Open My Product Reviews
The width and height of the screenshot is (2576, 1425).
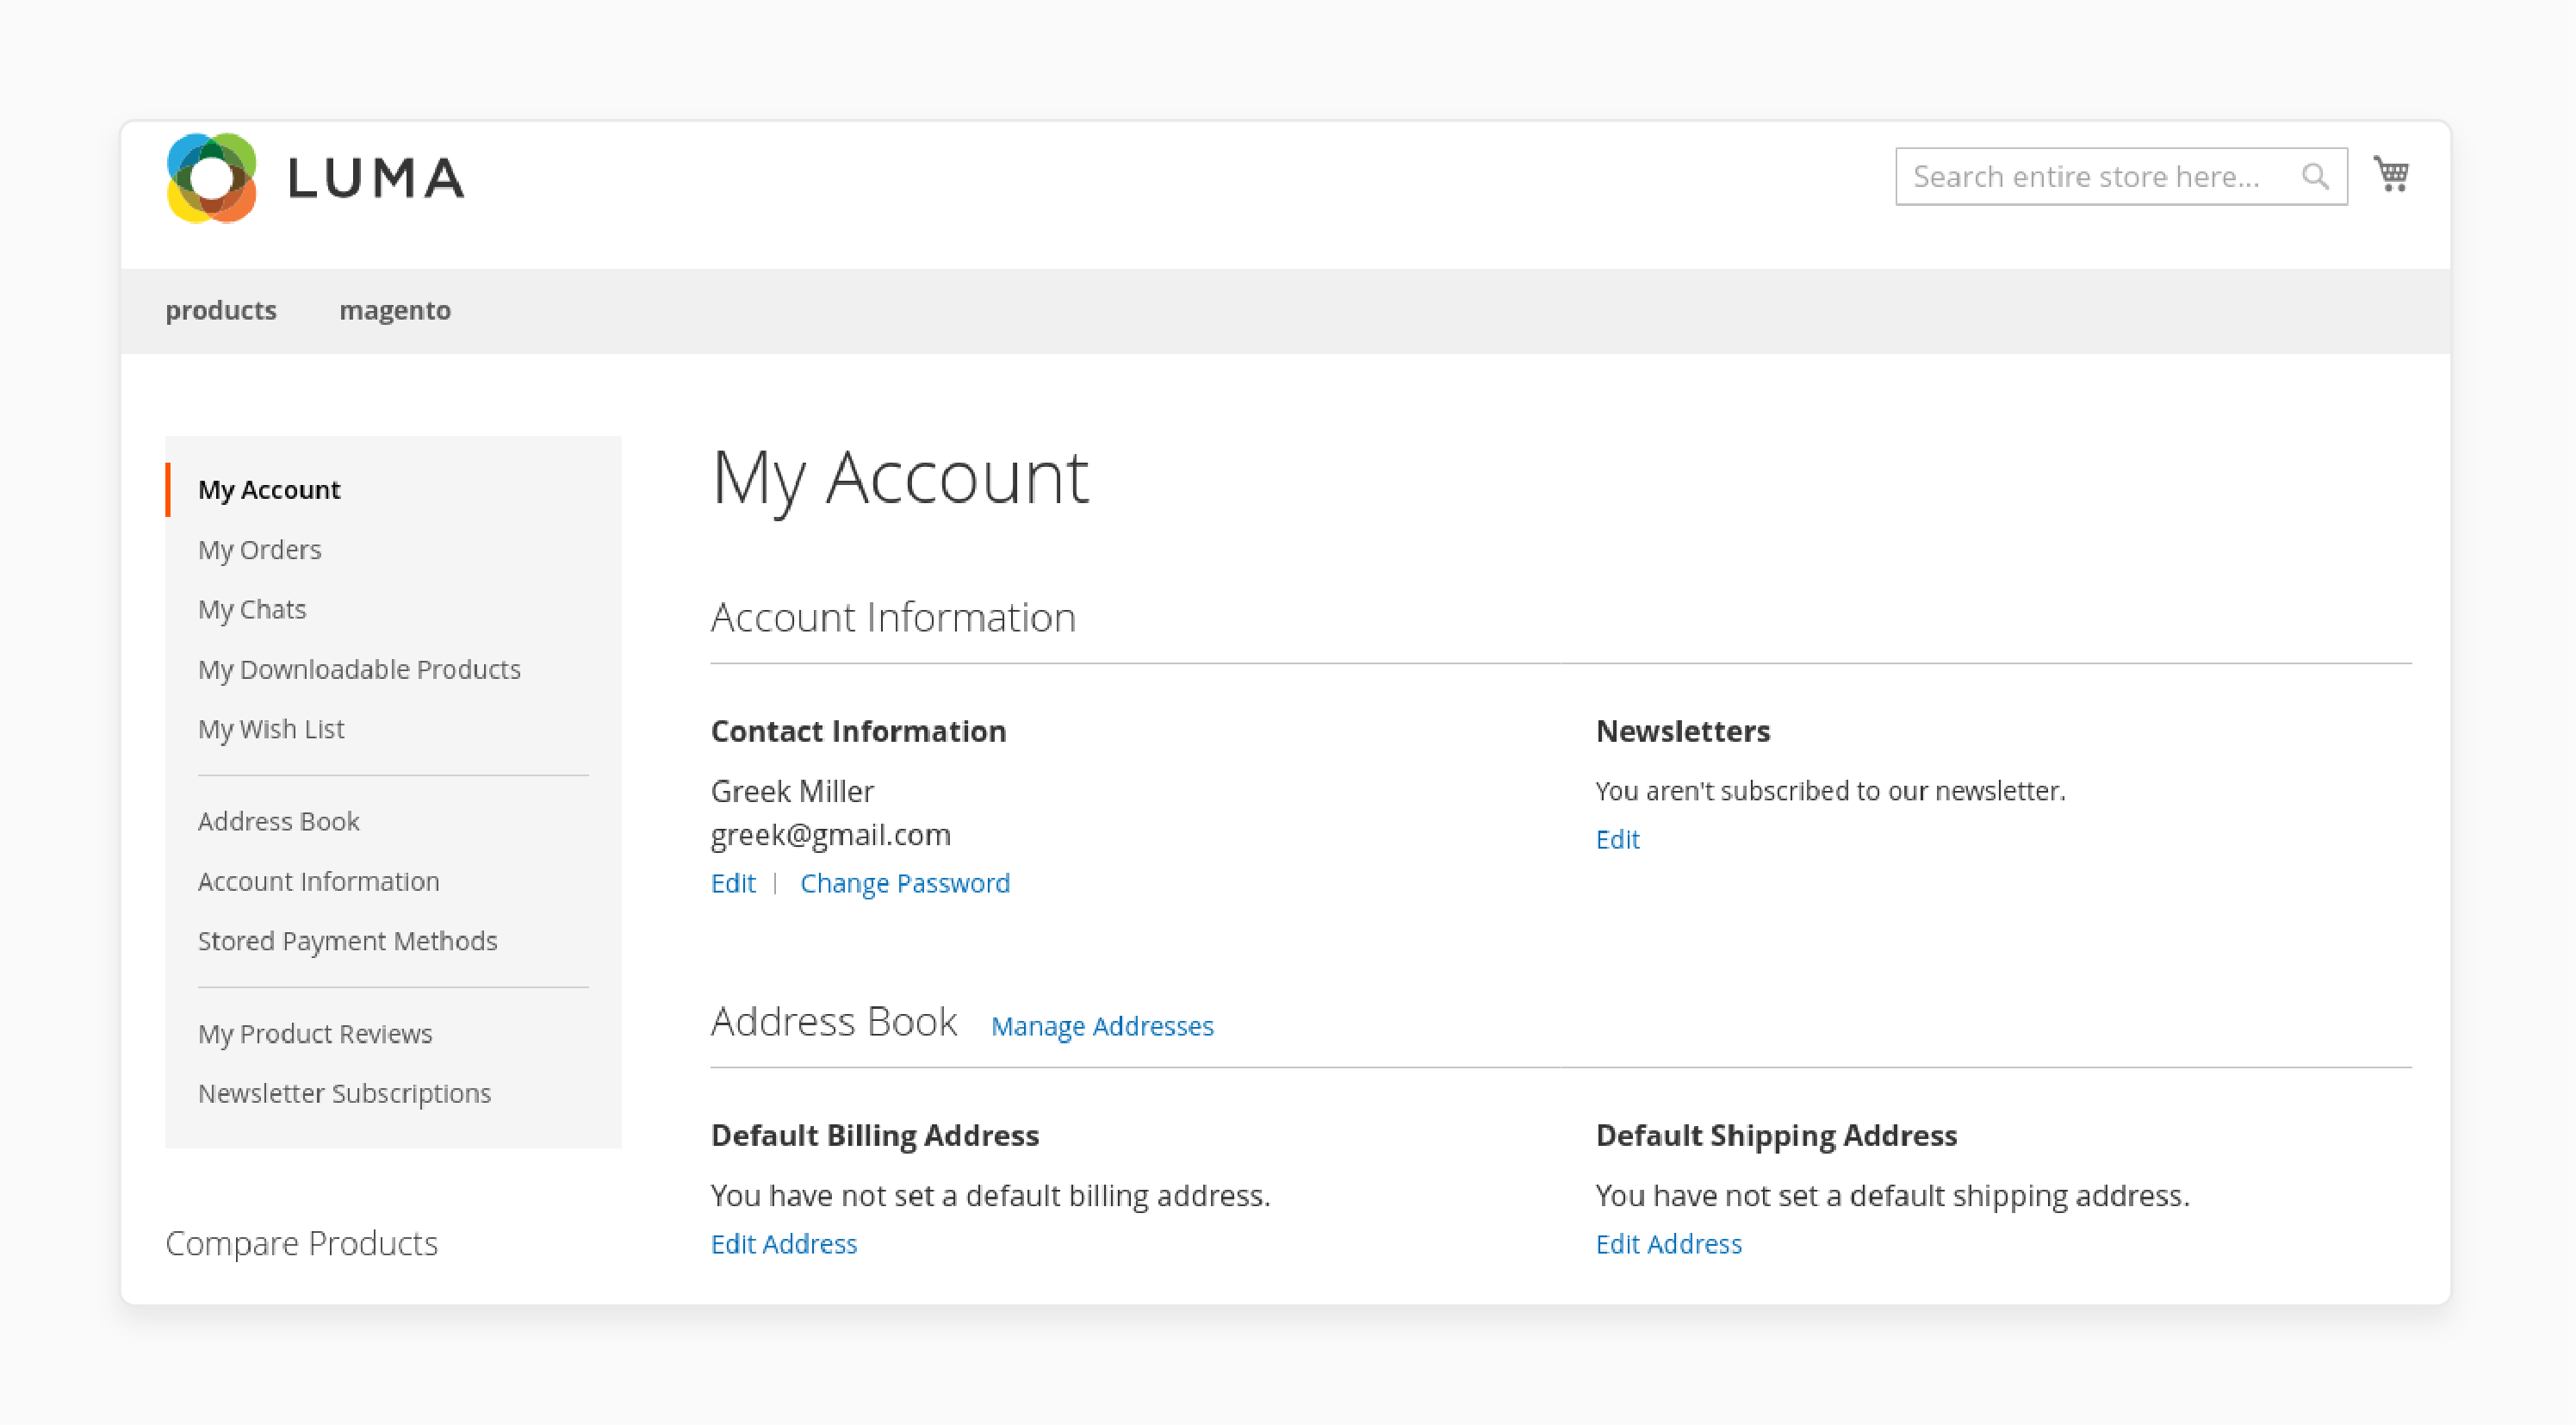315,1033
